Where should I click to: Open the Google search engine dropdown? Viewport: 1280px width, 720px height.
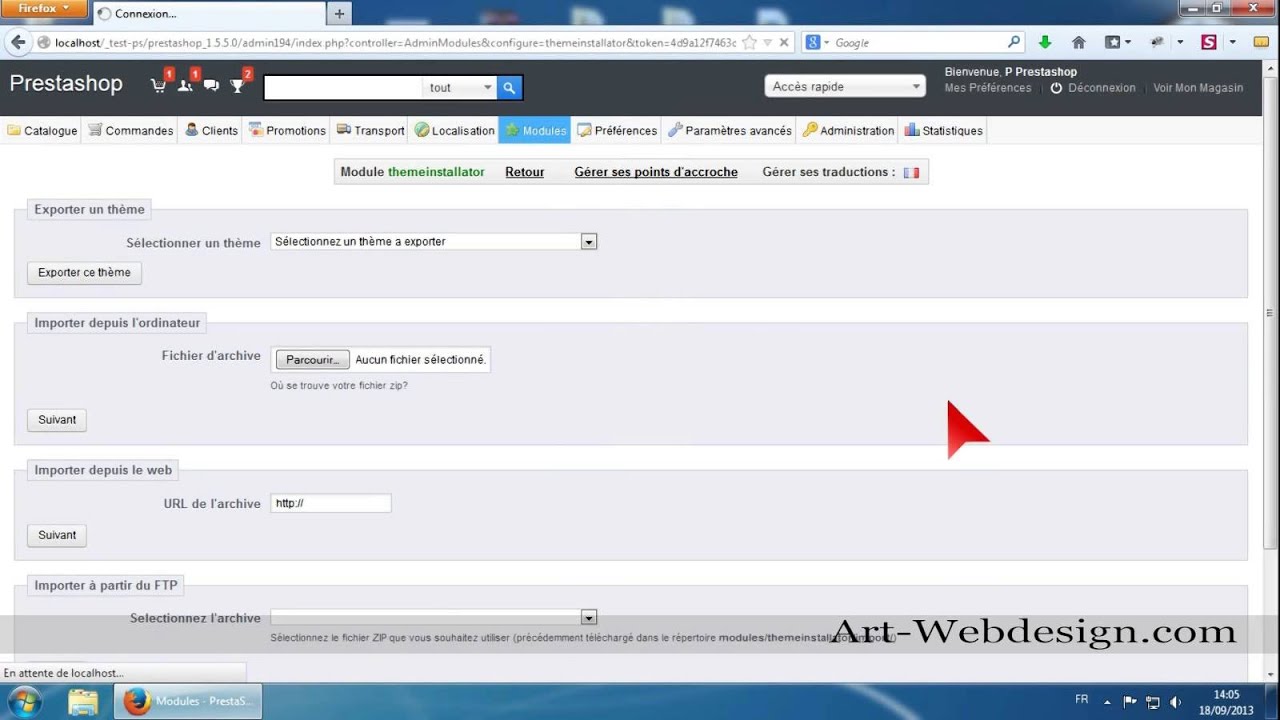[x=816, y=43]
